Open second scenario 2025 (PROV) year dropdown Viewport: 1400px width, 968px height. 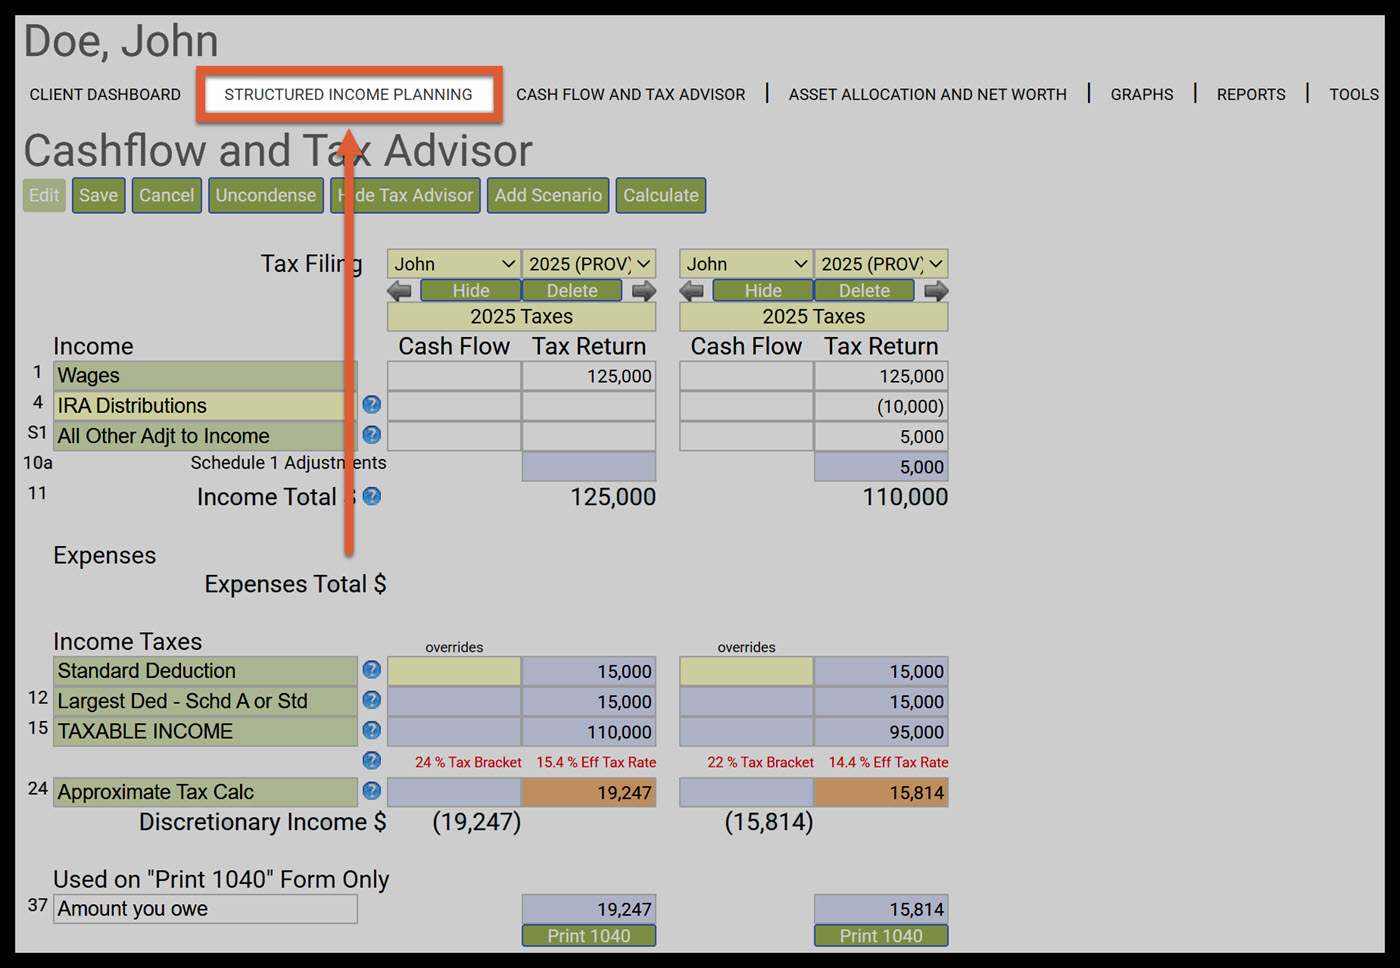[x=881, y=264]
